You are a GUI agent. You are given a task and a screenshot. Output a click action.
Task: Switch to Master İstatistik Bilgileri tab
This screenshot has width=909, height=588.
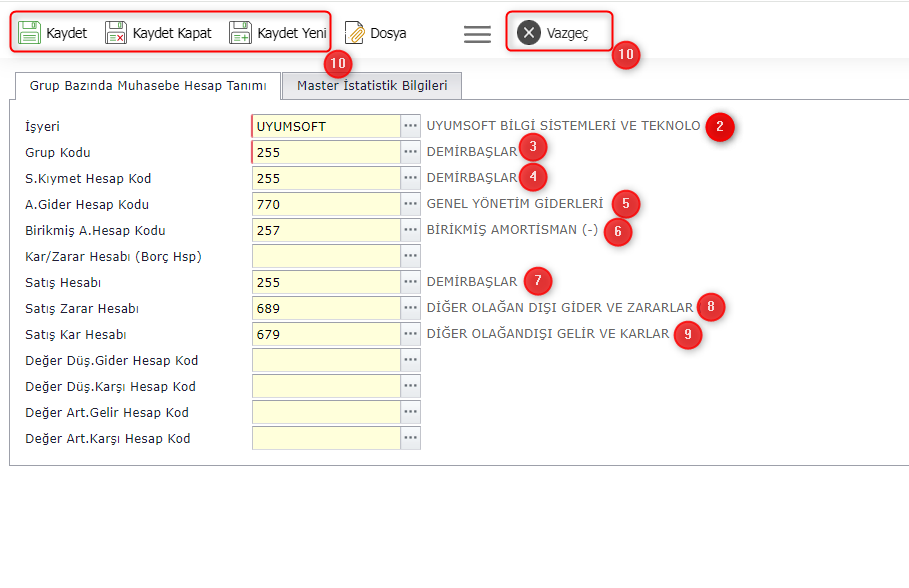[x=372, y=86]
